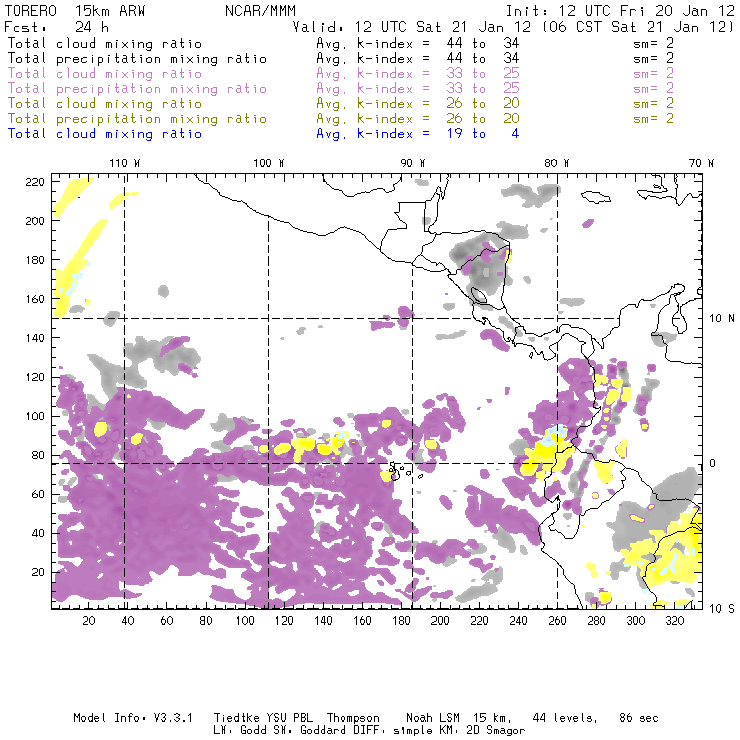
Task: Click the 'Fcst: 24 h' forecast label
Action: point(57,27)
